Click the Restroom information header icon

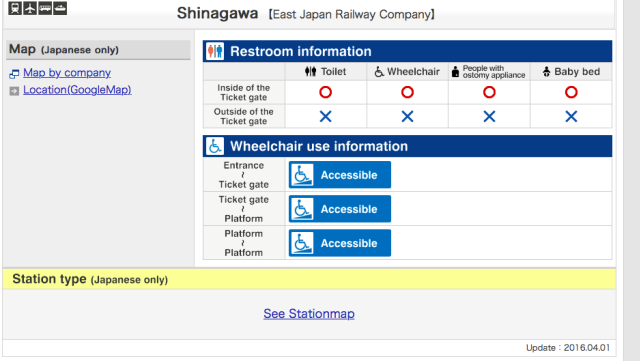[x=215, y=51]
